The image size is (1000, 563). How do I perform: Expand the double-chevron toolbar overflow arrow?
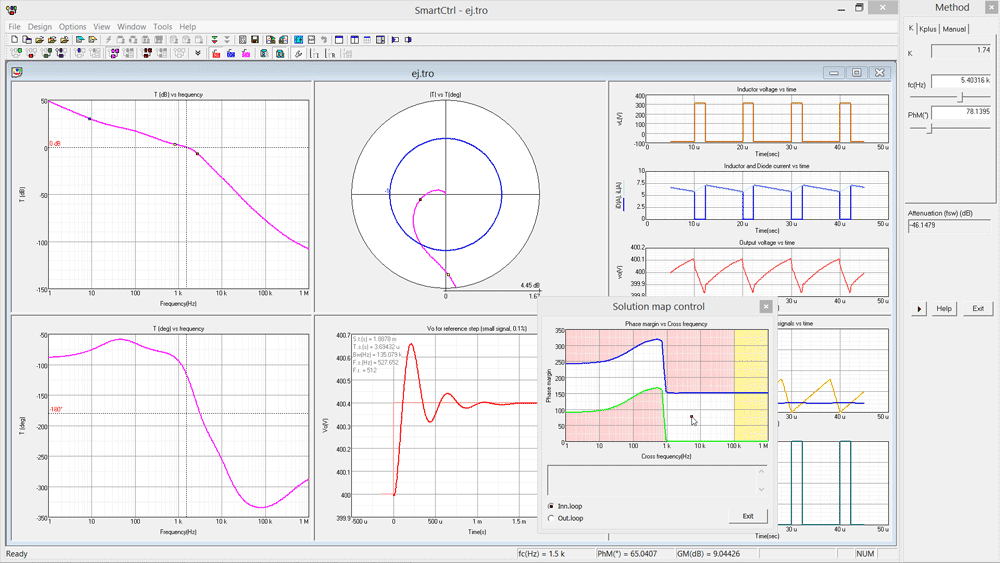[198, 54]
